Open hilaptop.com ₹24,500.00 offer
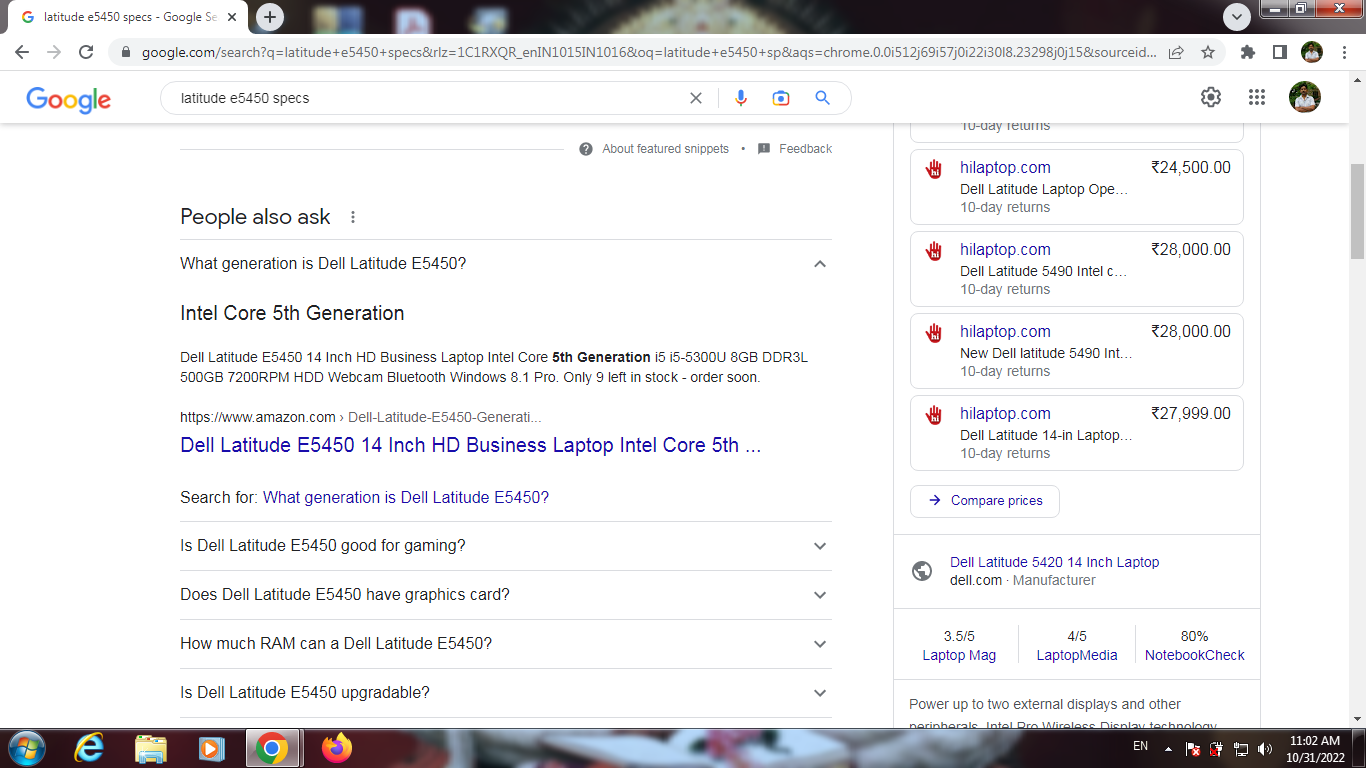 point(1077,187)
